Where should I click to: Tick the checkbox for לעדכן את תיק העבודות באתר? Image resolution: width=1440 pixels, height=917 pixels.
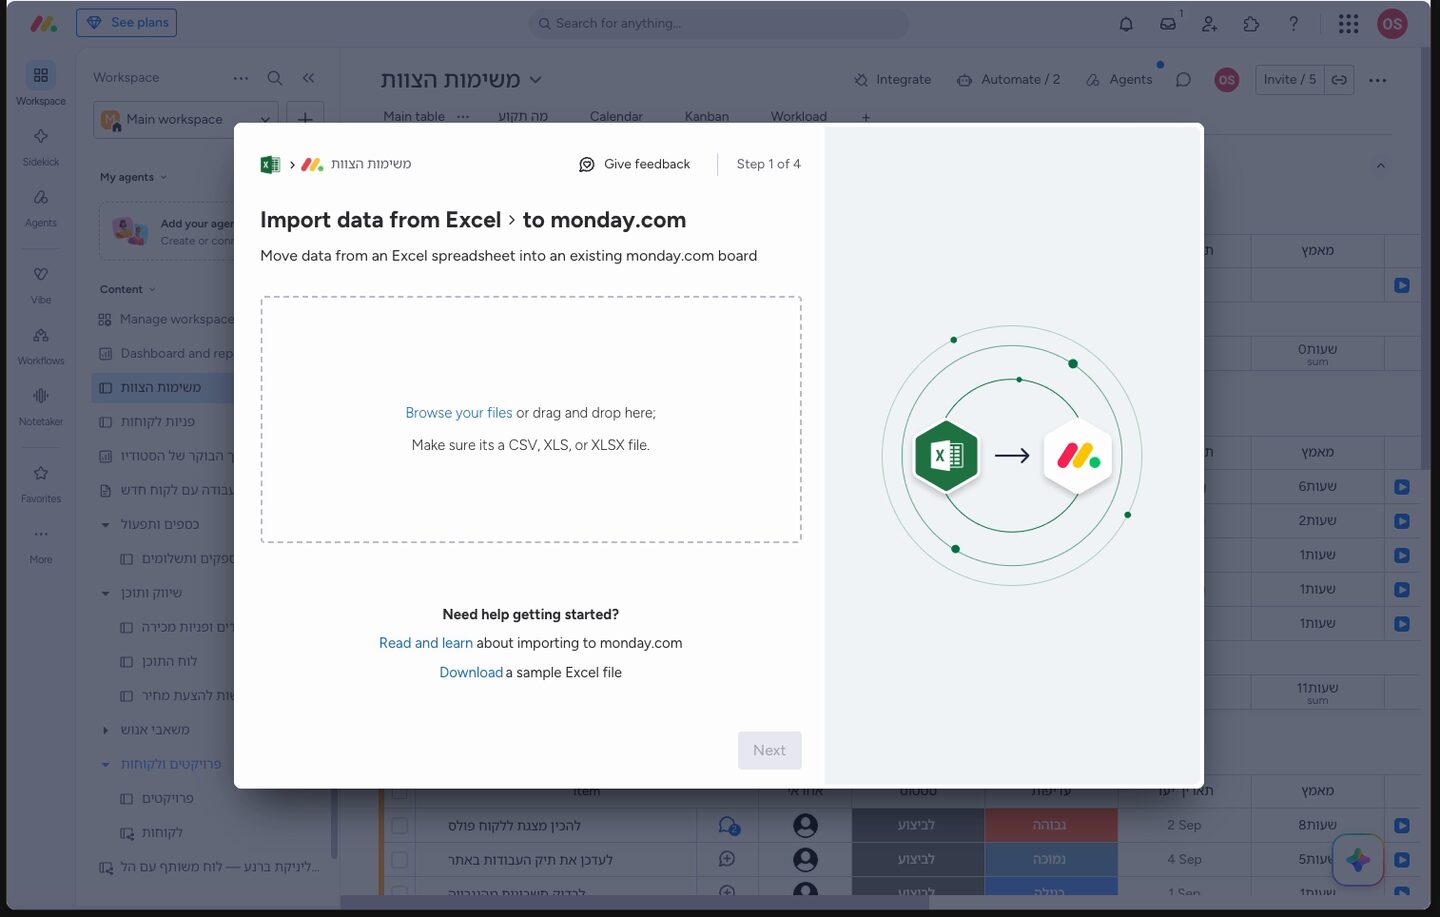click(400, 860)
